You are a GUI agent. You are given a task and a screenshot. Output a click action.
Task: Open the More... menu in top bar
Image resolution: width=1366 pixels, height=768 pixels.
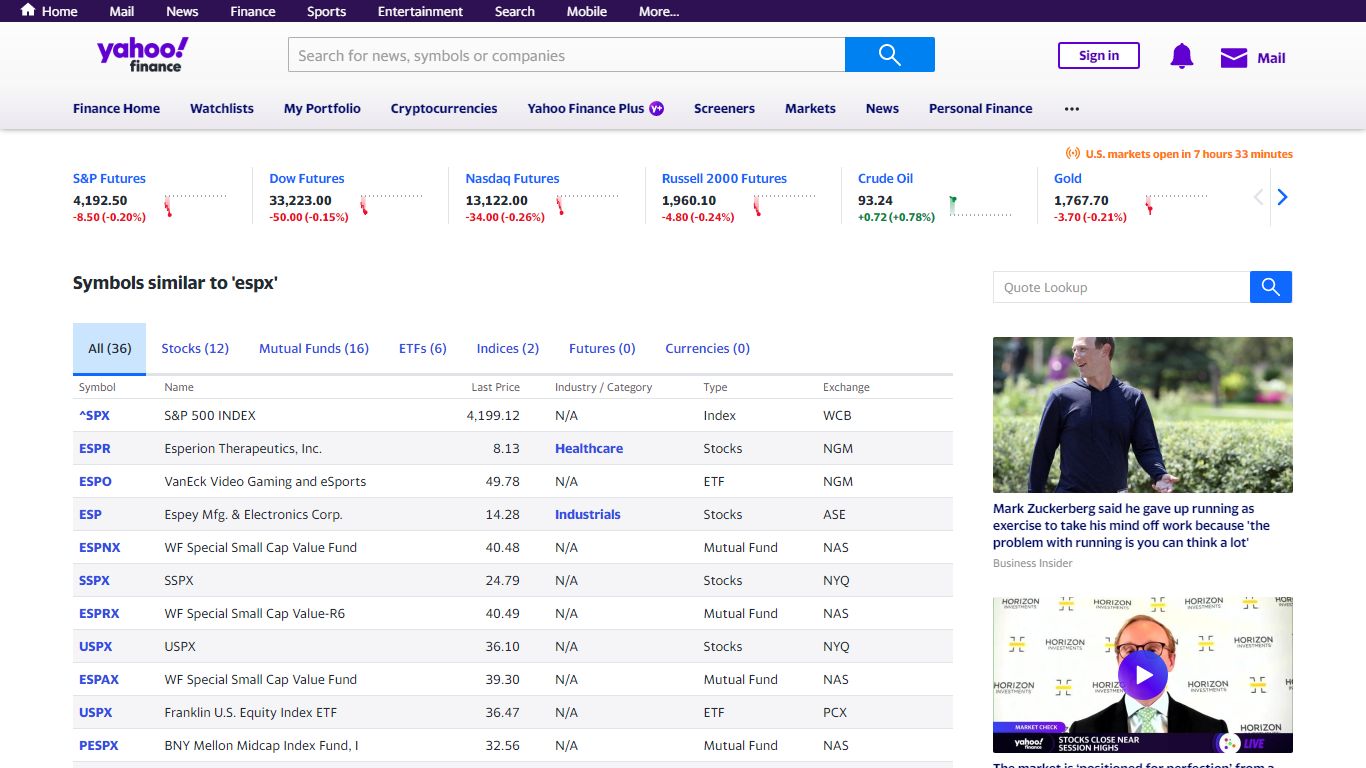coord(659,11)
